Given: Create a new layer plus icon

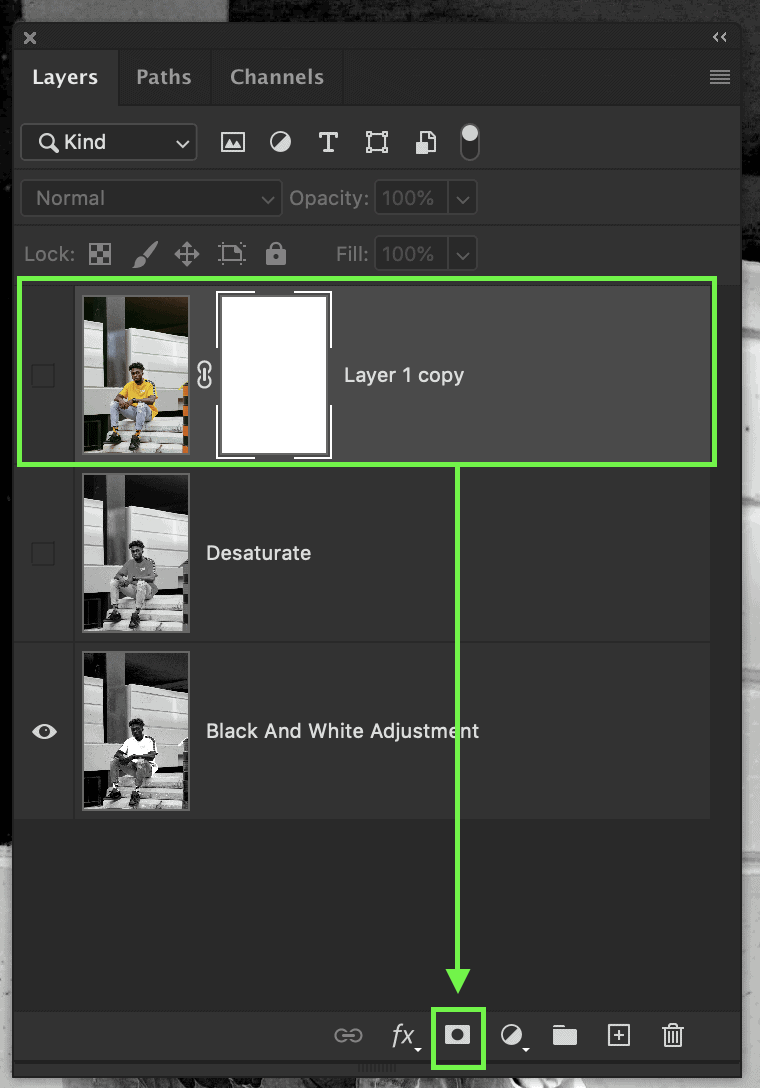Looking at the screenshot, I should 619,1035.
